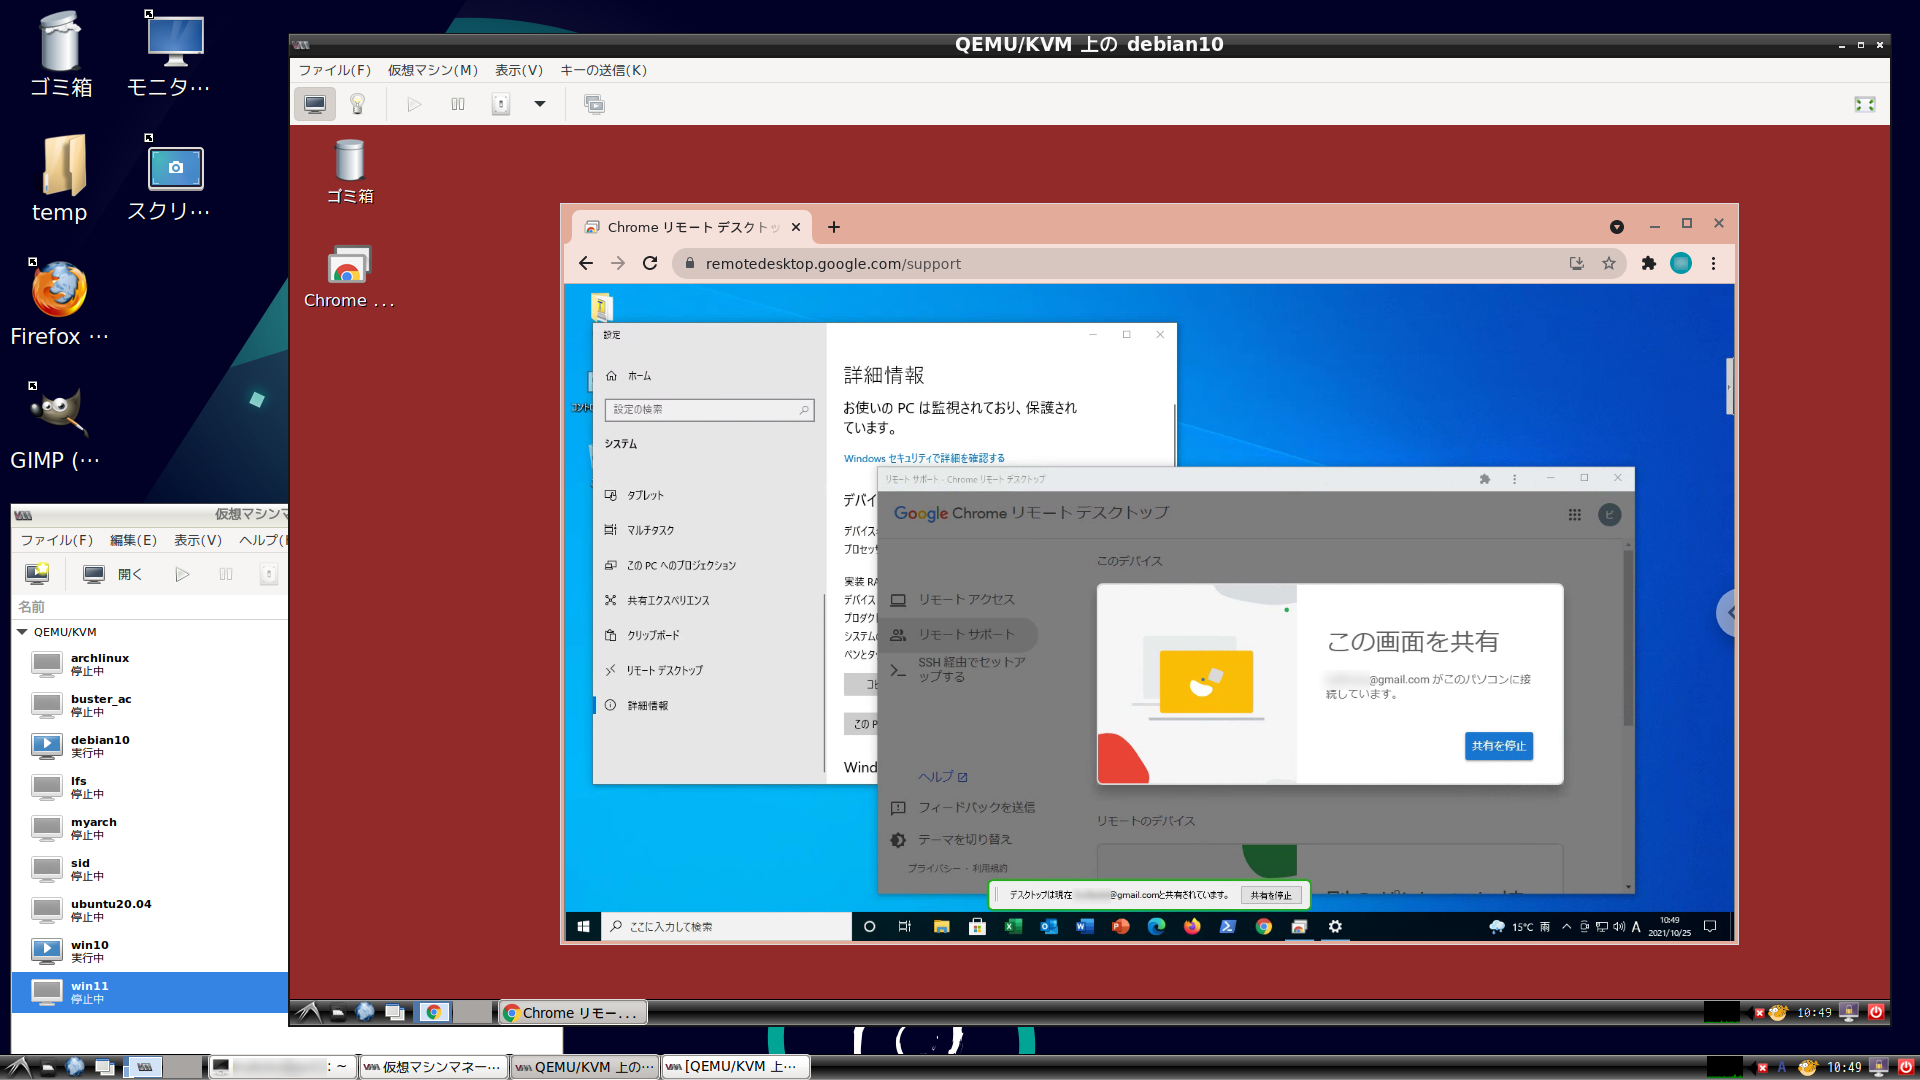The height and width of the screenshot is (1080, 1920).
Task: Select the running debian10 virtual machine
Action: coord(150,746)
